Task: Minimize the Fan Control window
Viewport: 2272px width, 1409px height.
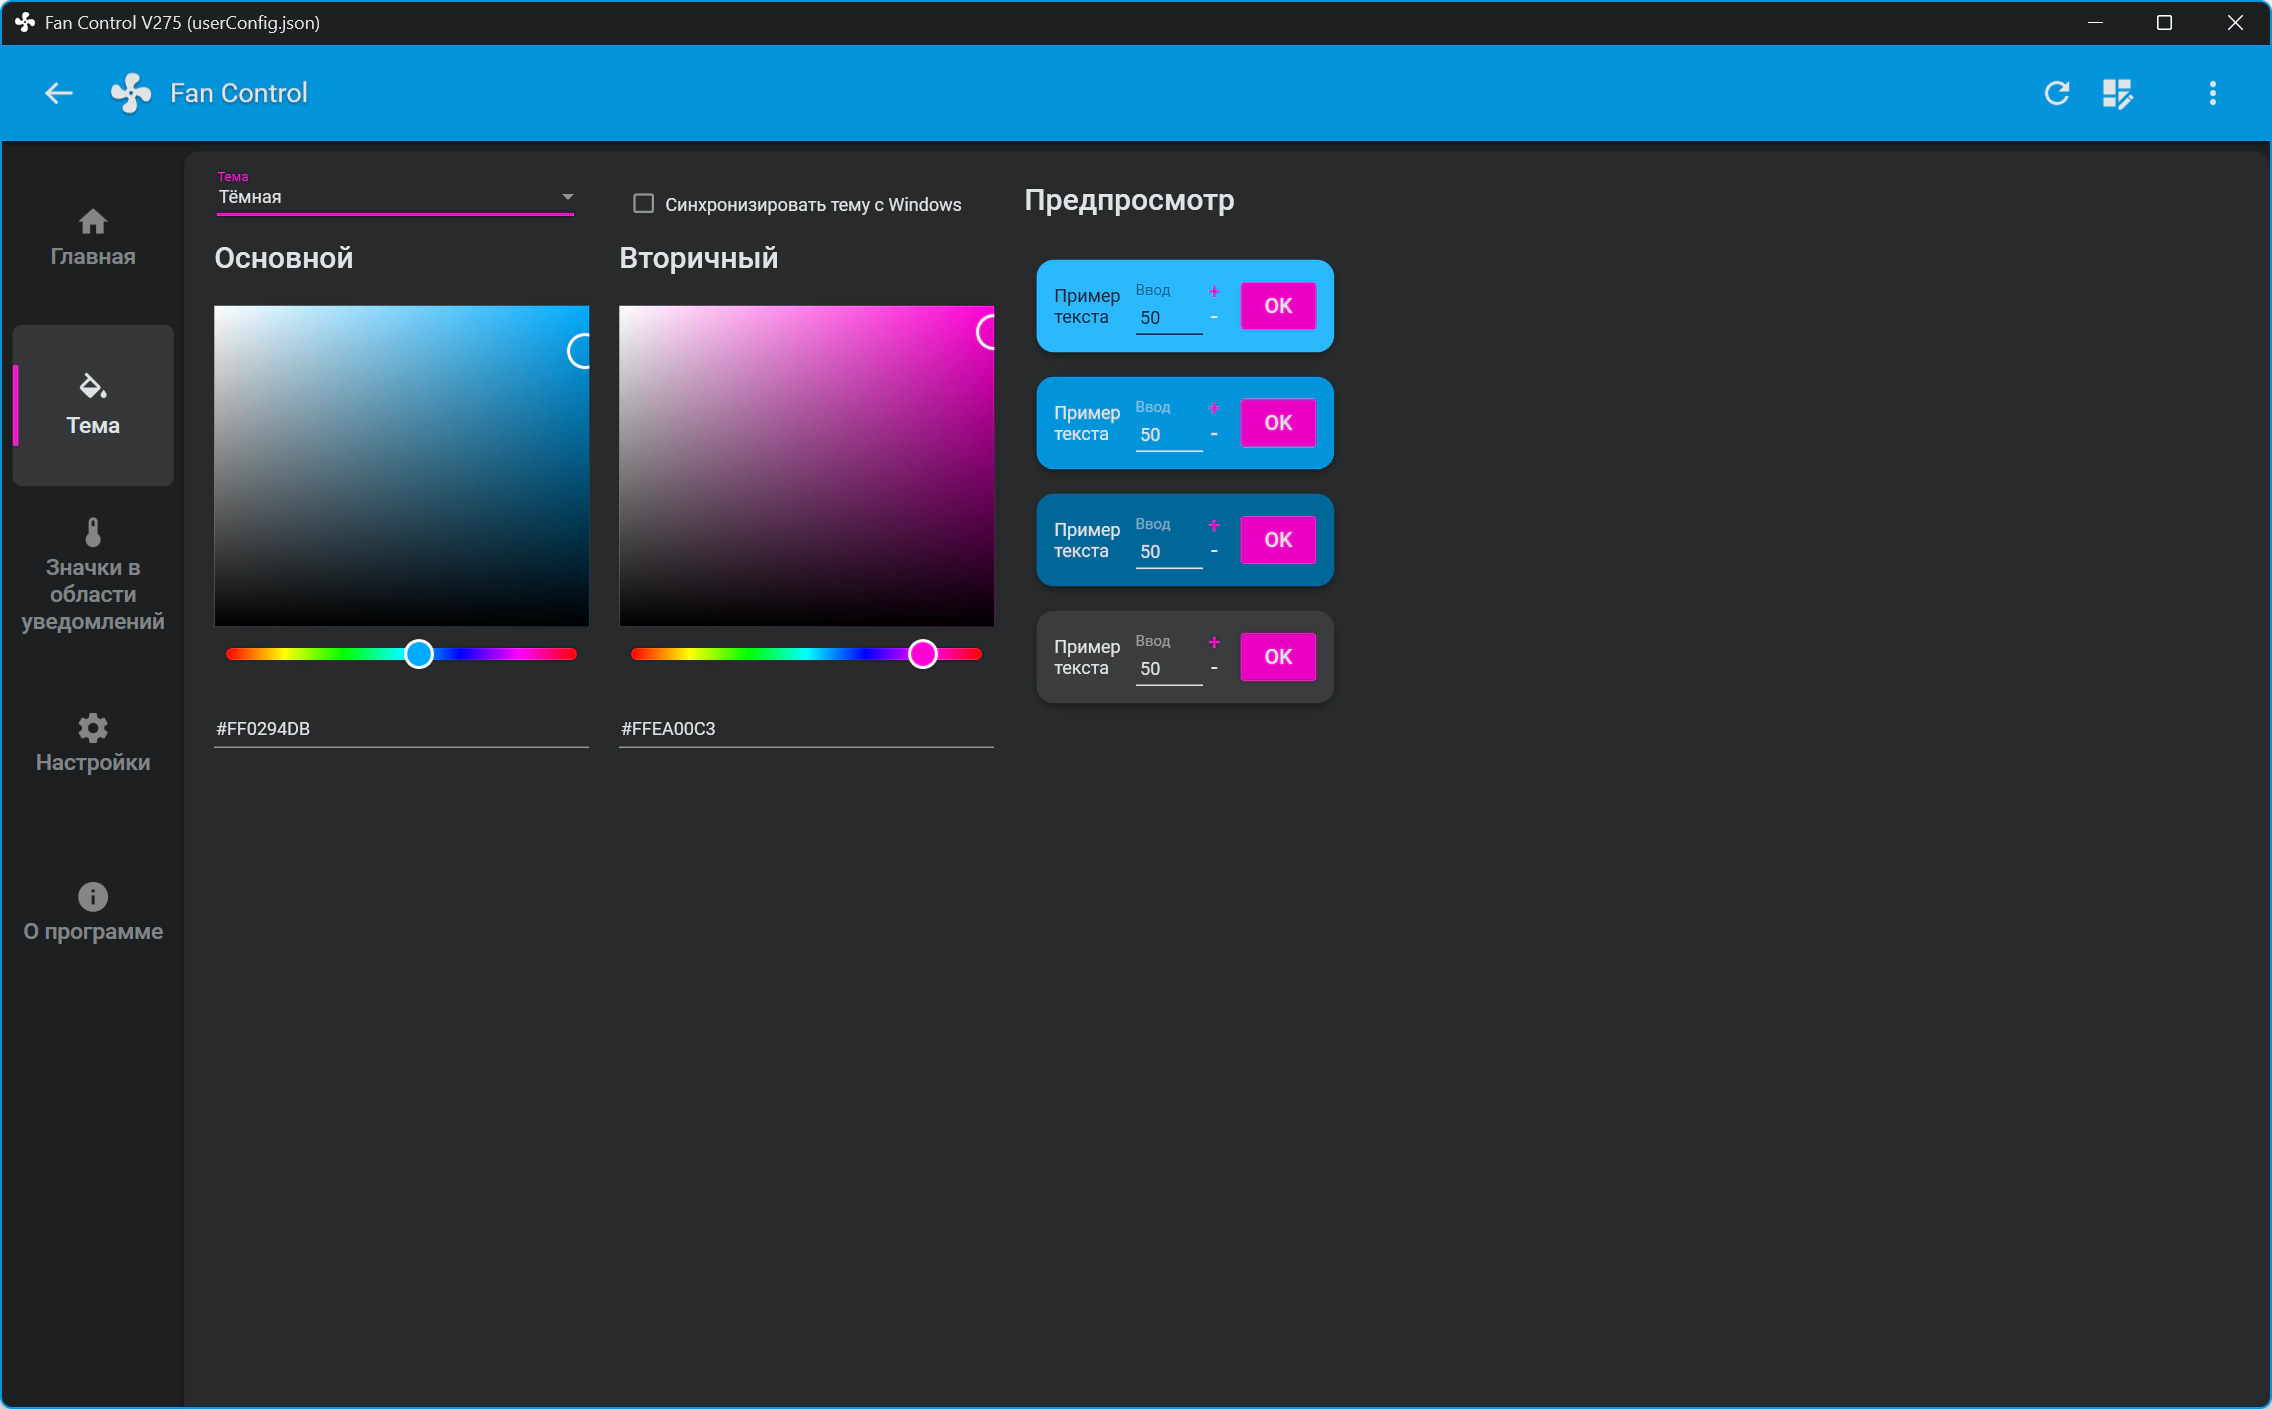Action: pos(2095,22)
